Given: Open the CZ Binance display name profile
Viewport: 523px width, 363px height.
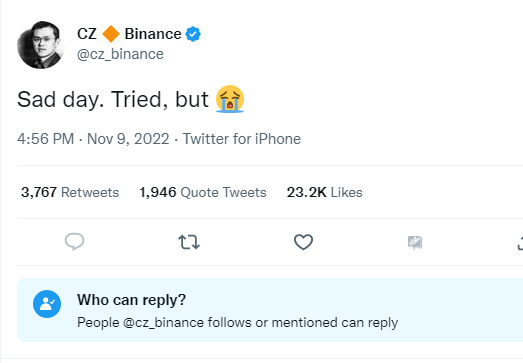Looking at the screenshot, I should coord(129,34).
